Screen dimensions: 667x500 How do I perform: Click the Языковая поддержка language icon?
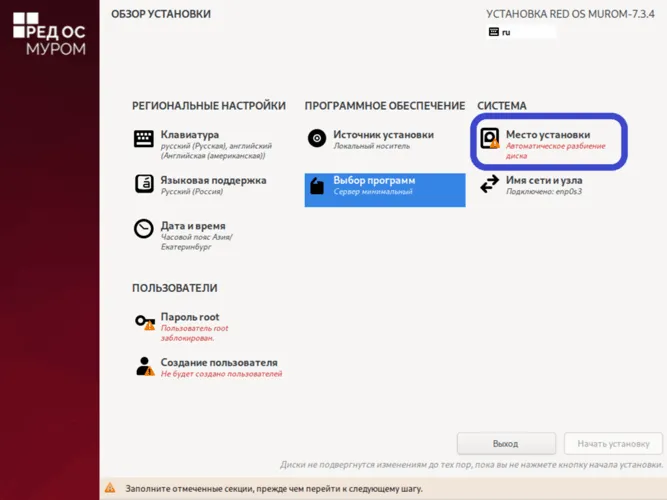click(x=144, y=184)
